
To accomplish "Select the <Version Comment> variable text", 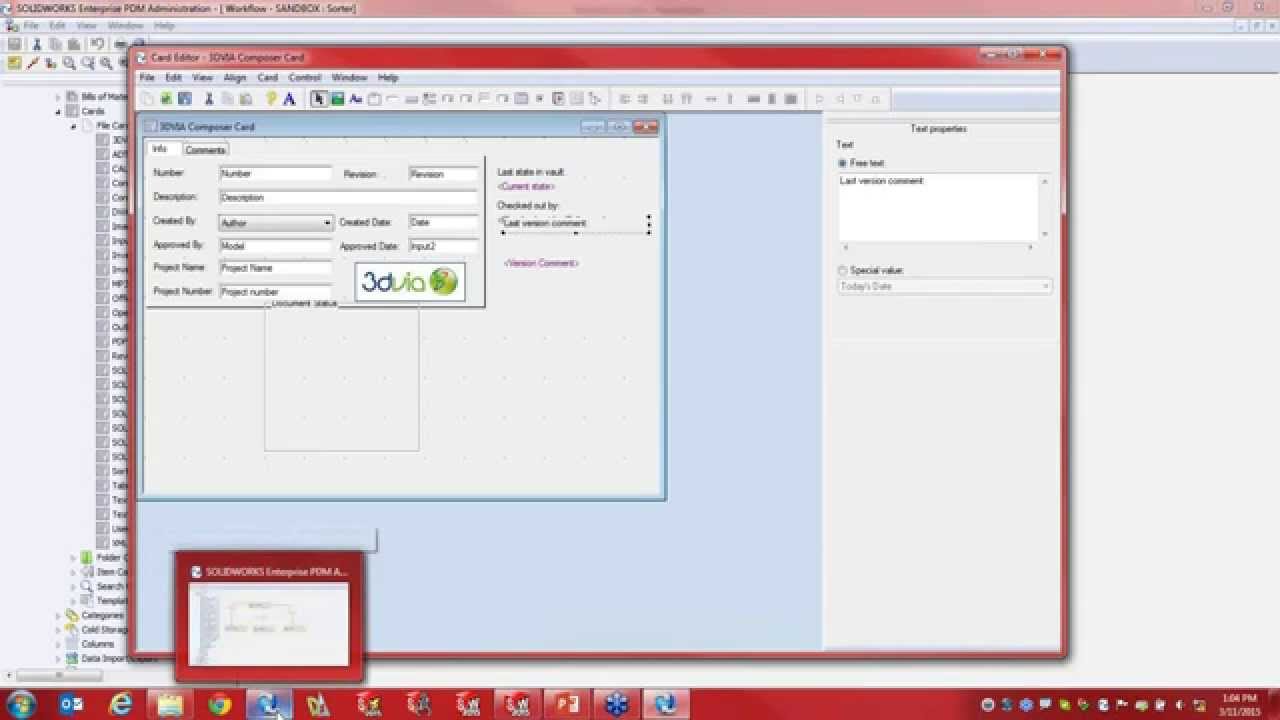I will coord(542,263).
